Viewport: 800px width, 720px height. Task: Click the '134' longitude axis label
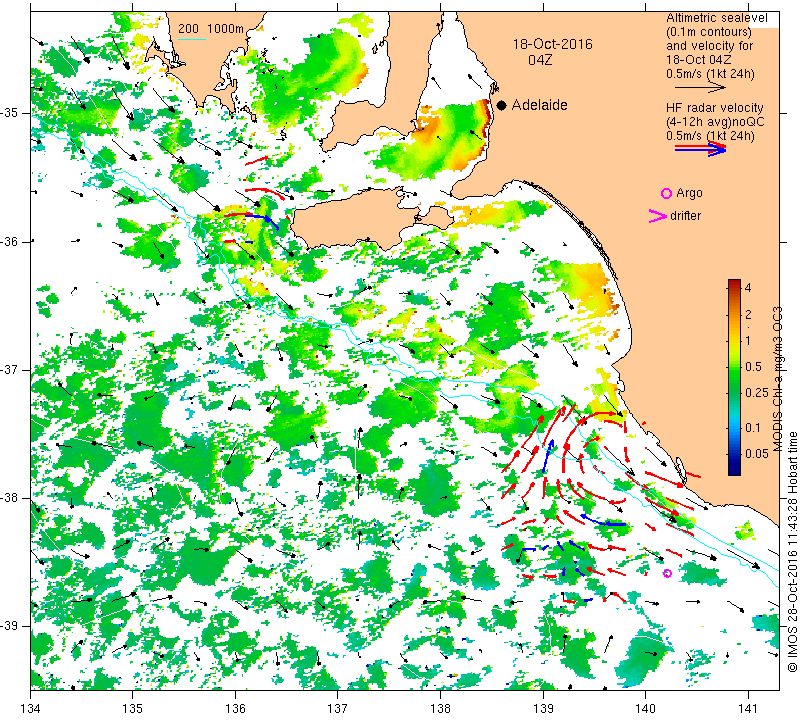click(x=31, y=709)
